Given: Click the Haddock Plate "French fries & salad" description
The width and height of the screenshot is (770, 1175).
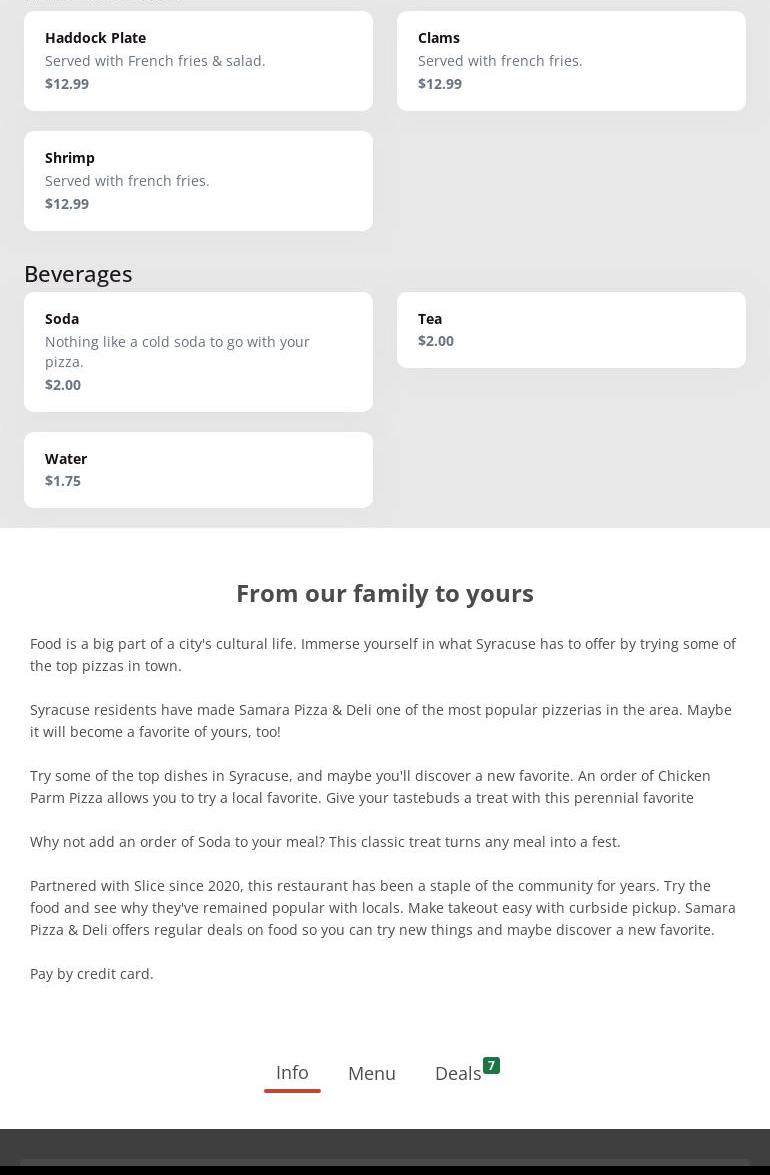Looking at the screenshot, I should [x=155, y=61].
